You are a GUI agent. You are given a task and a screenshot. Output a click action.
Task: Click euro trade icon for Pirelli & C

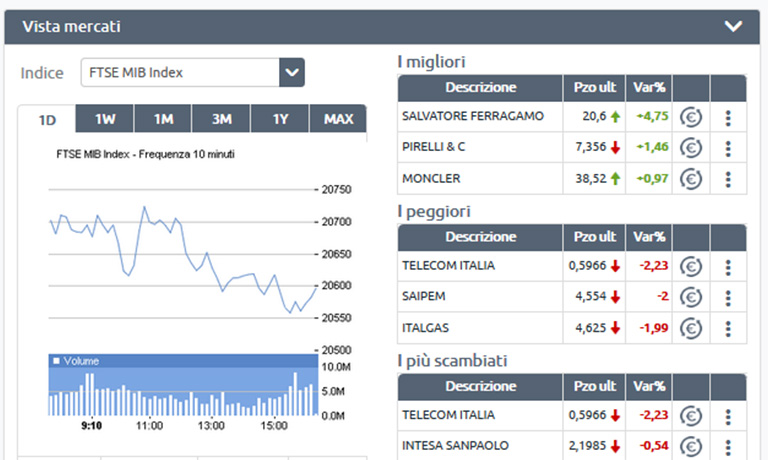[x=691, y=147]
